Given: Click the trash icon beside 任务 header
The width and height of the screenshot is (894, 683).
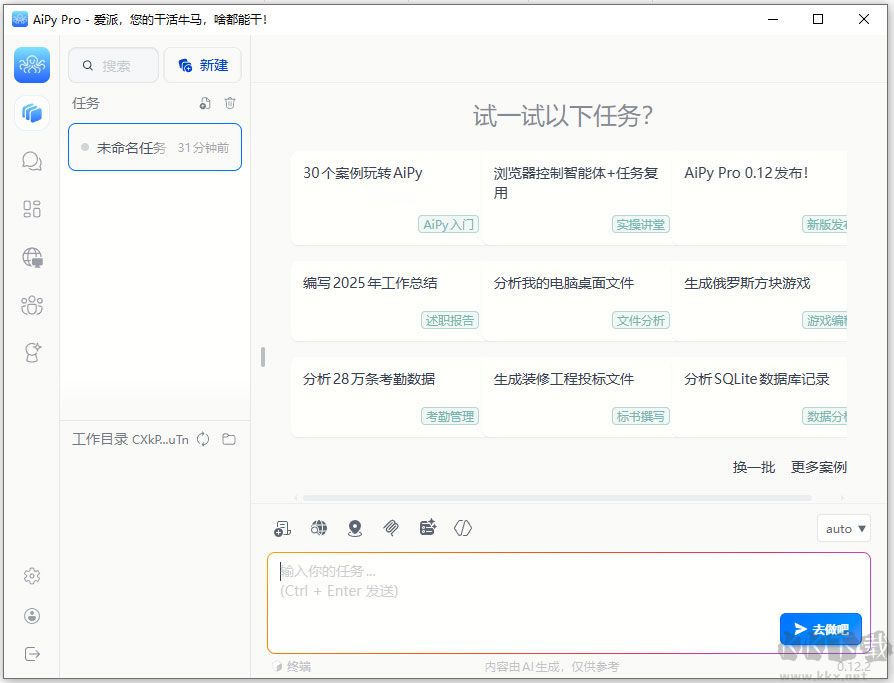Looking at the screenshot, I should click(x=230, y=103).
